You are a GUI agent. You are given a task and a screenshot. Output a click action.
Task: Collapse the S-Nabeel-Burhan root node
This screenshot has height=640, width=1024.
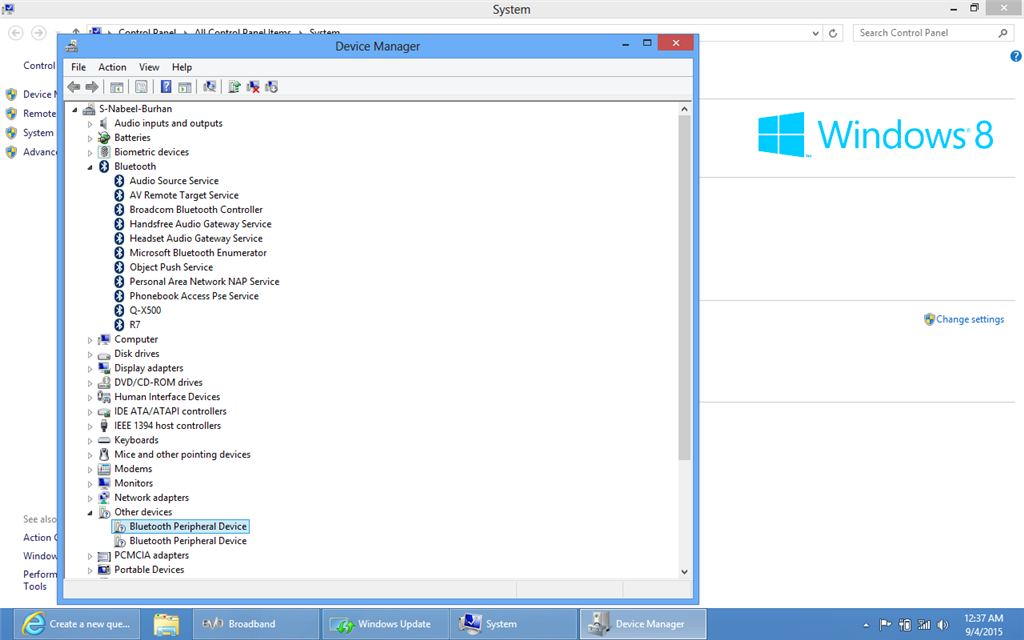click(75, 110)
